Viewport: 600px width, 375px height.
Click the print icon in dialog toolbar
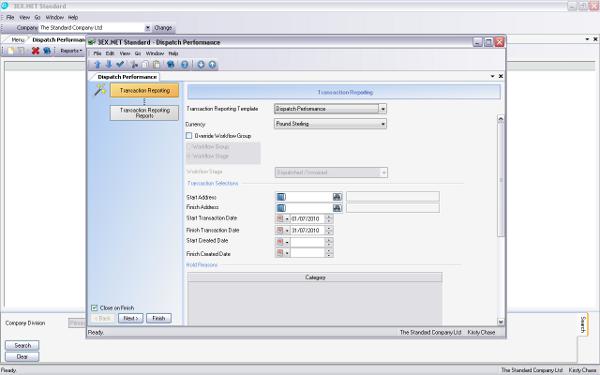tap(170, 65)
